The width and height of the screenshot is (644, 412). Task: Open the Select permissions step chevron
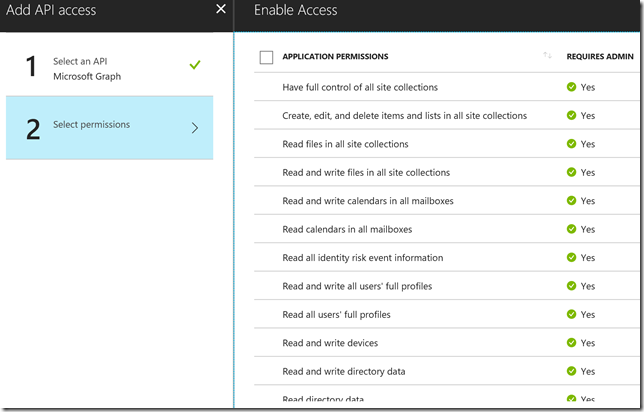coord(195,128)
